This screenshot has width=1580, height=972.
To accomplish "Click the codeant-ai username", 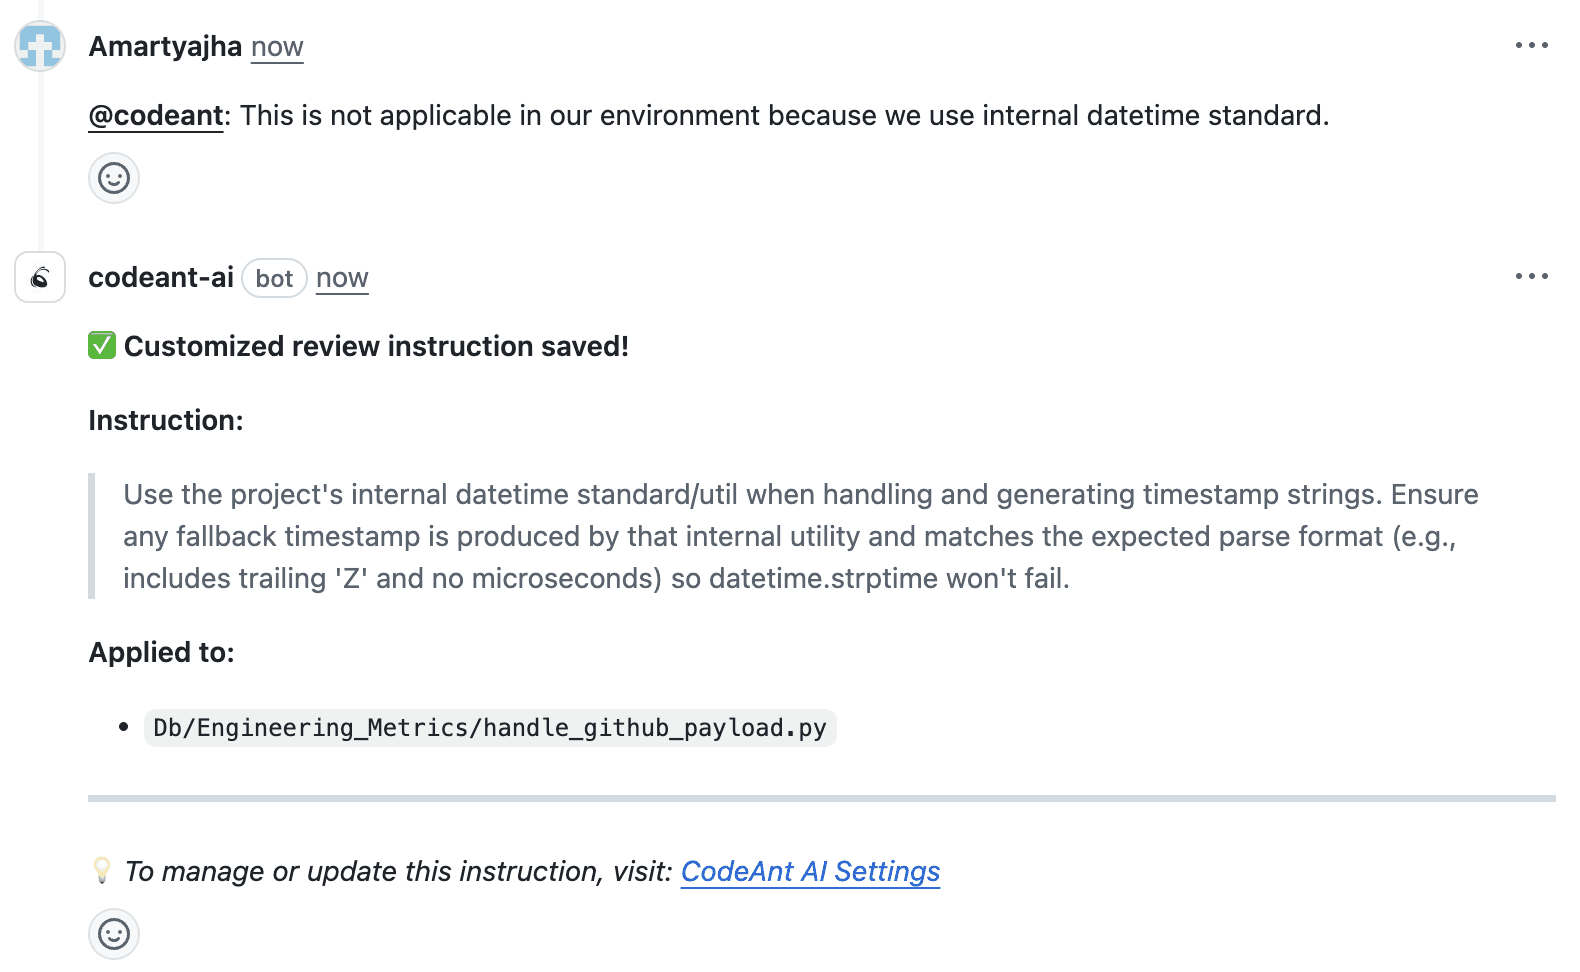I will tap(160, 277).
